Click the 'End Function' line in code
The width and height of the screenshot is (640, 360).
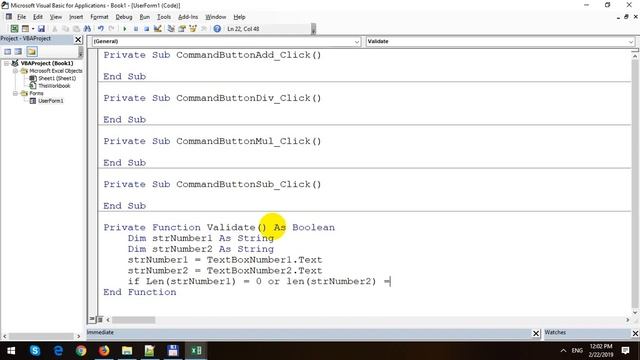[140, 292]
